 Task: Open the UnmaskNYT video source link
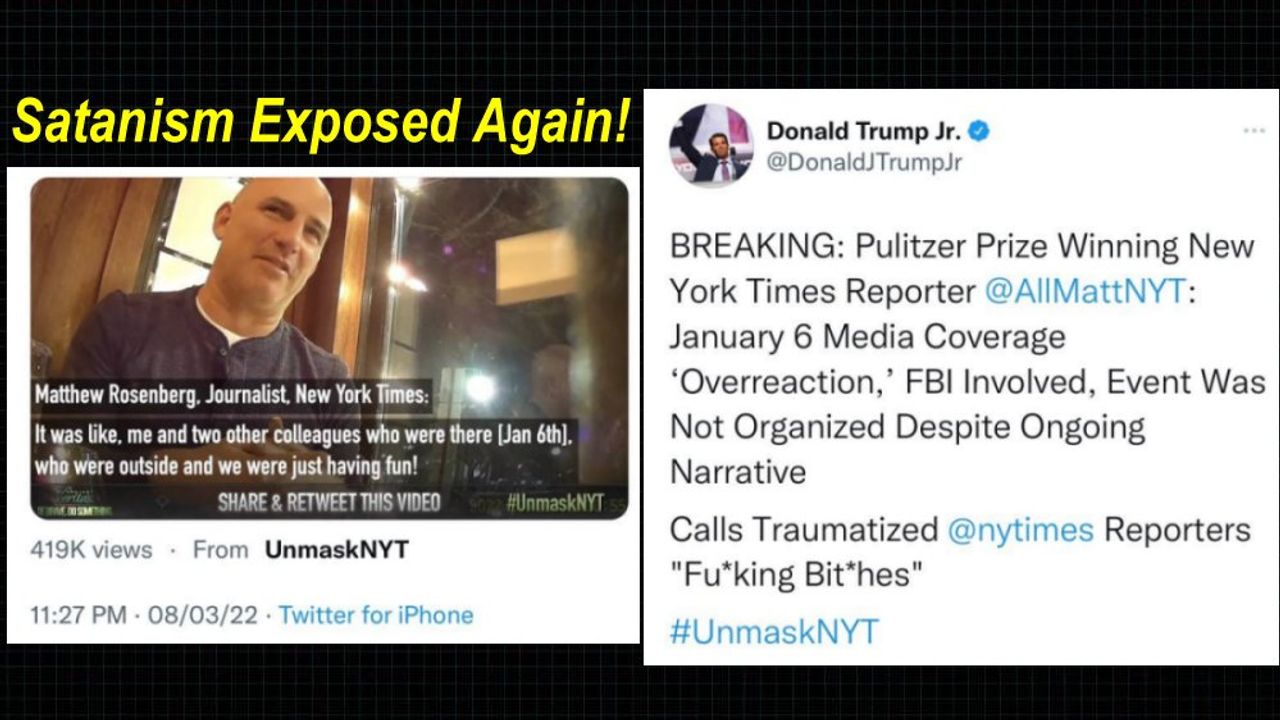click(337, 549)
